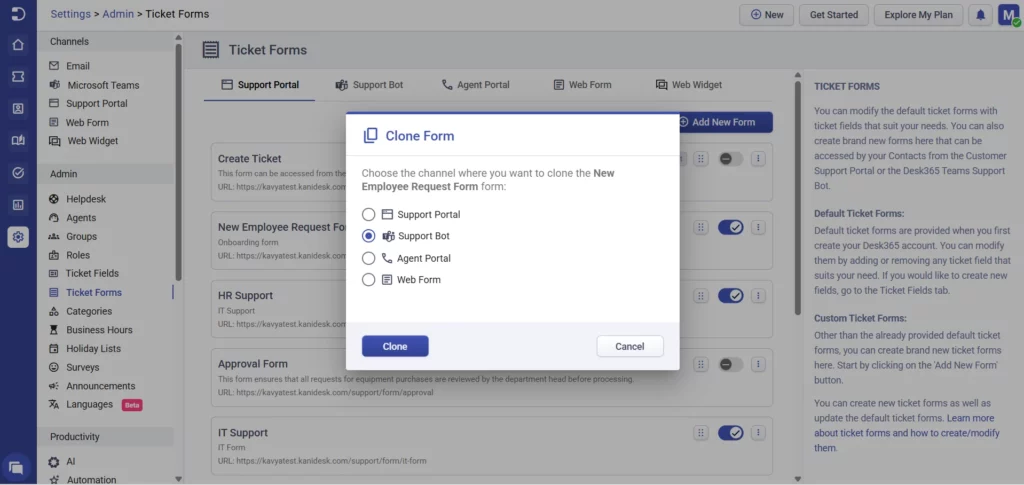The height and width of the screenshot is (485, 1024).
Task: Open the New button dropdown
Action: (x=766, y=15)
